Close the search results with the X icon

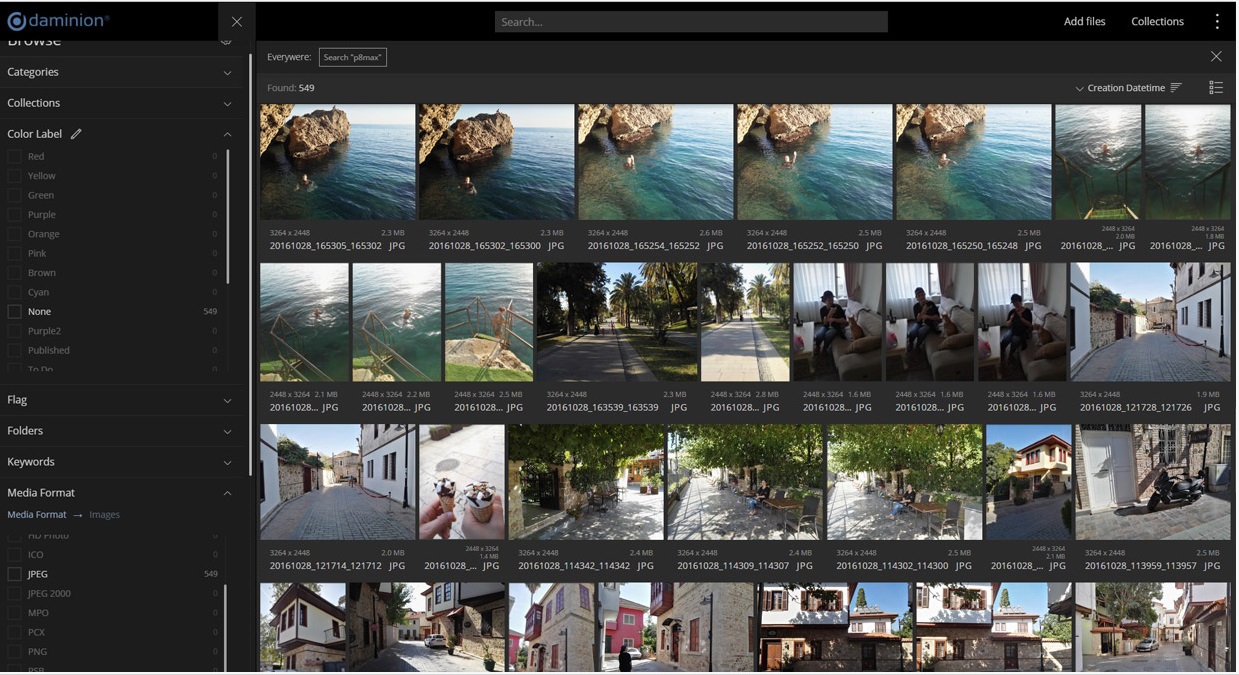click(1216, 56)
